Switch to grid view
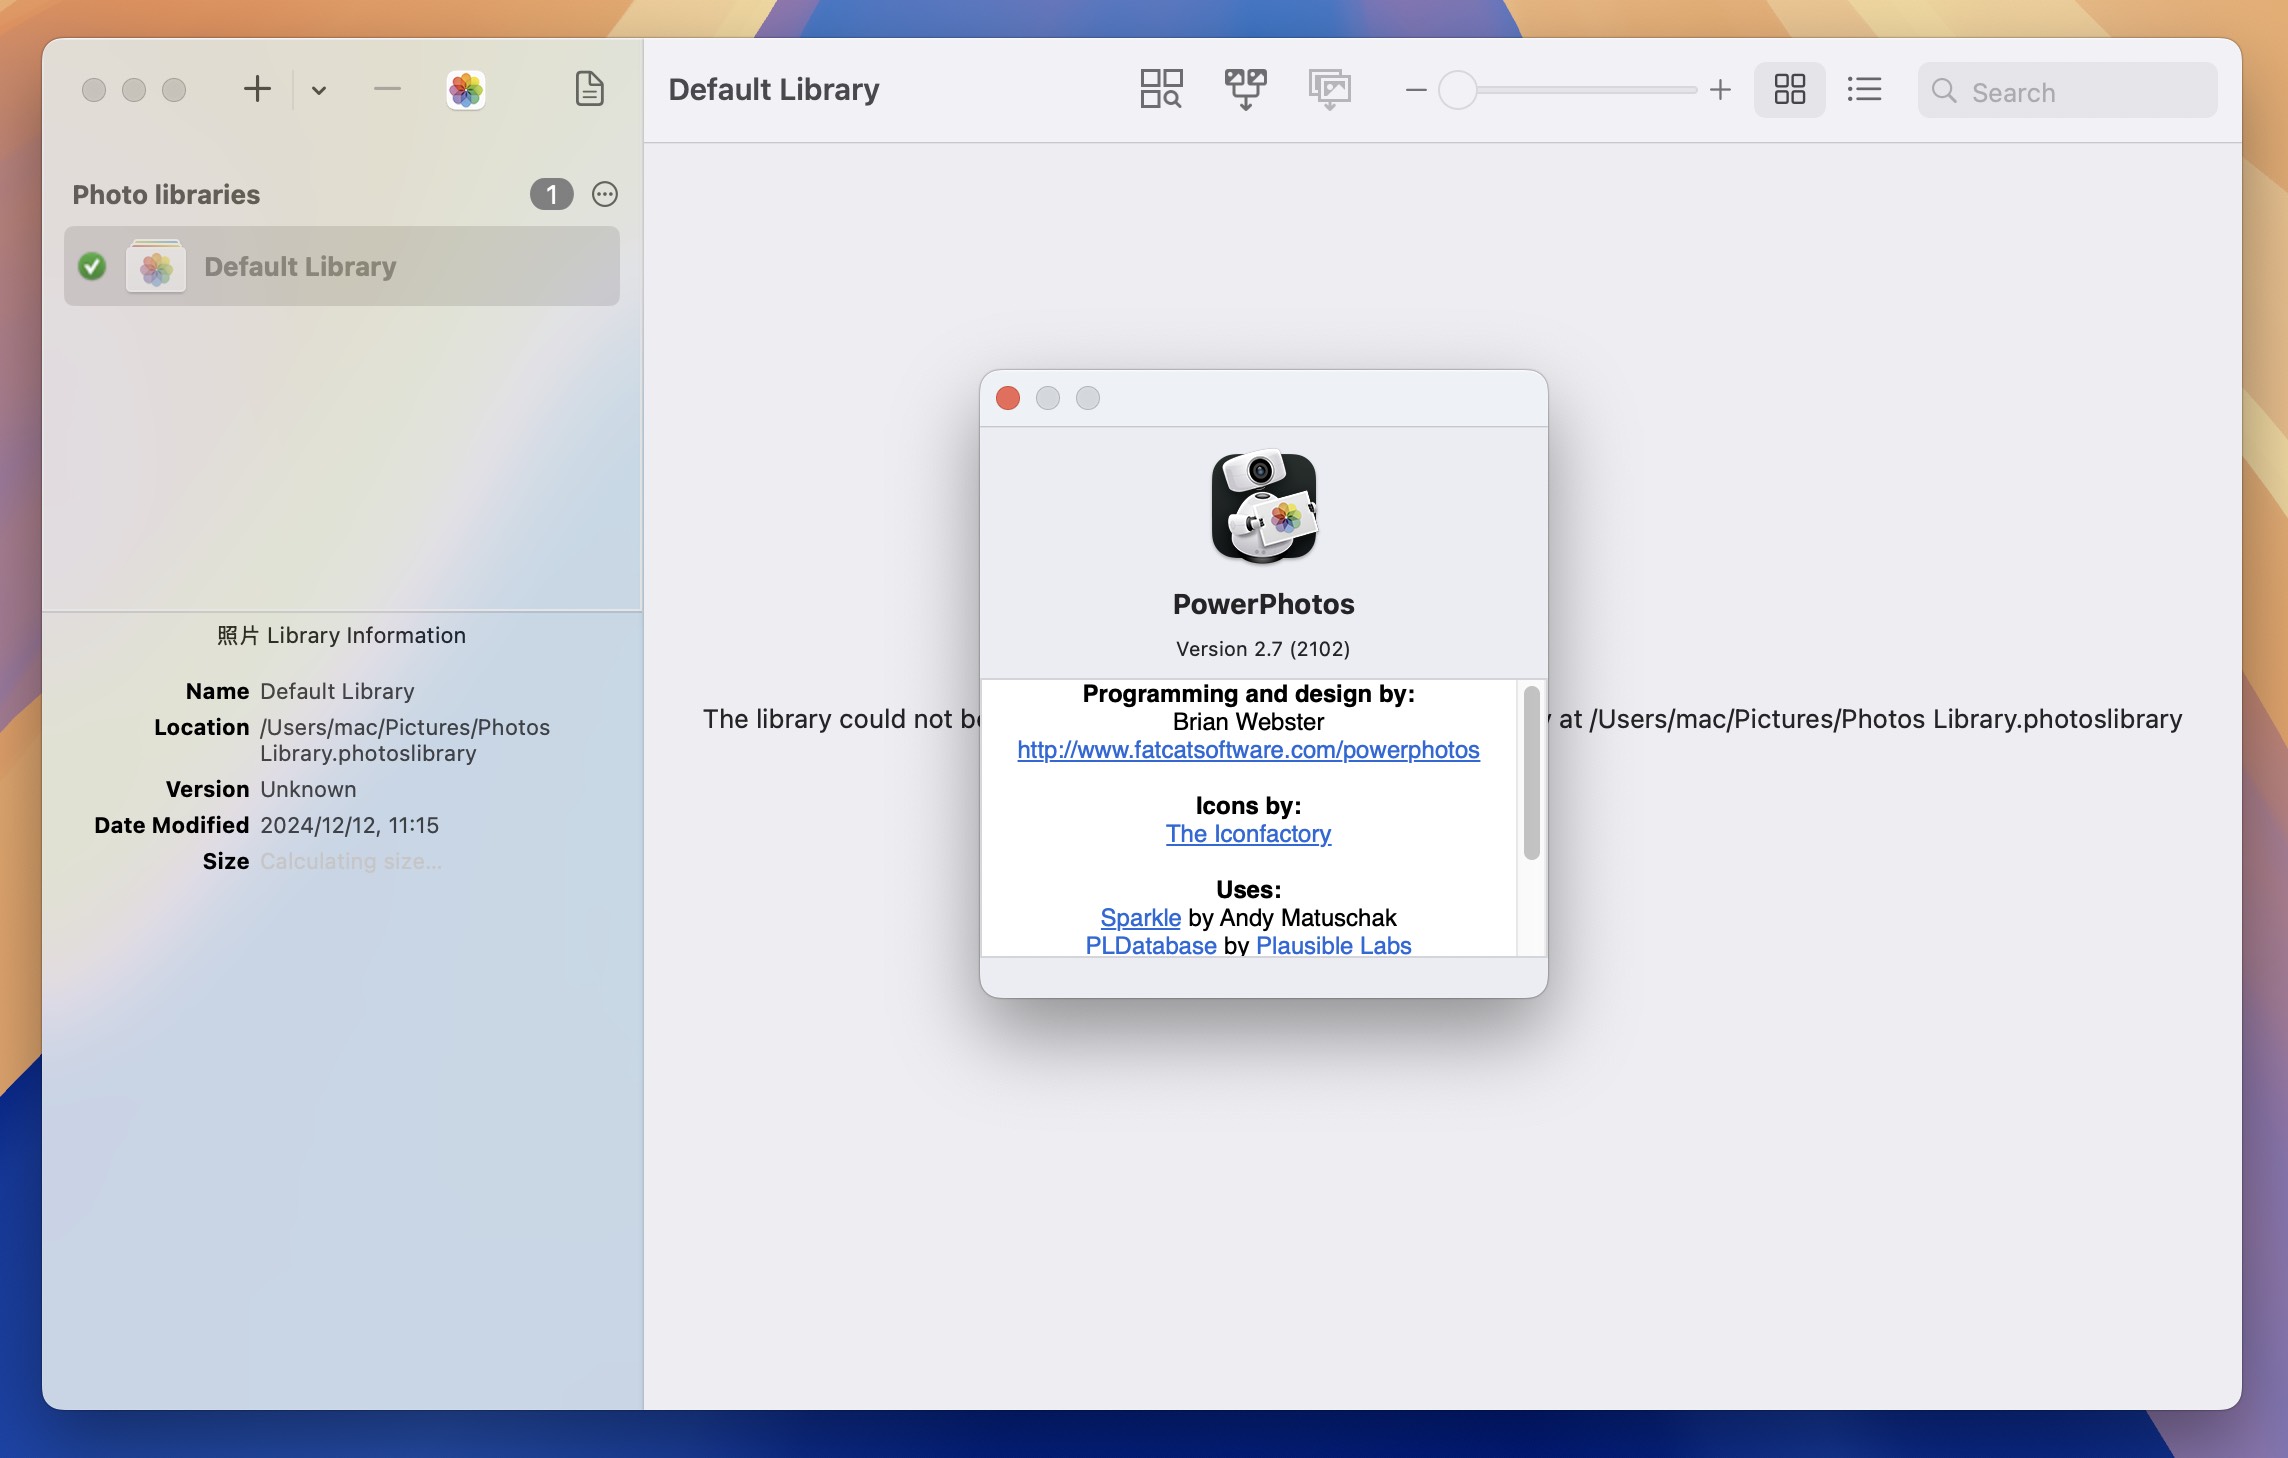2288x1458 pixels. coord(1790,90)
